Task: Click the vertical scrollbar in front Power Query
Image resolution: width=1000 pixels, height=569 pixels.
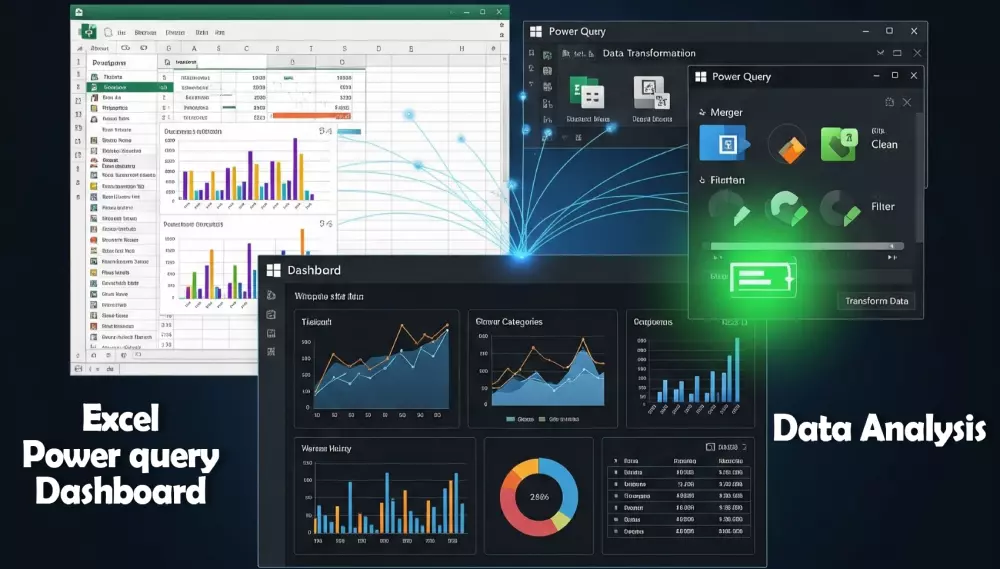Action: coord(919,177)
